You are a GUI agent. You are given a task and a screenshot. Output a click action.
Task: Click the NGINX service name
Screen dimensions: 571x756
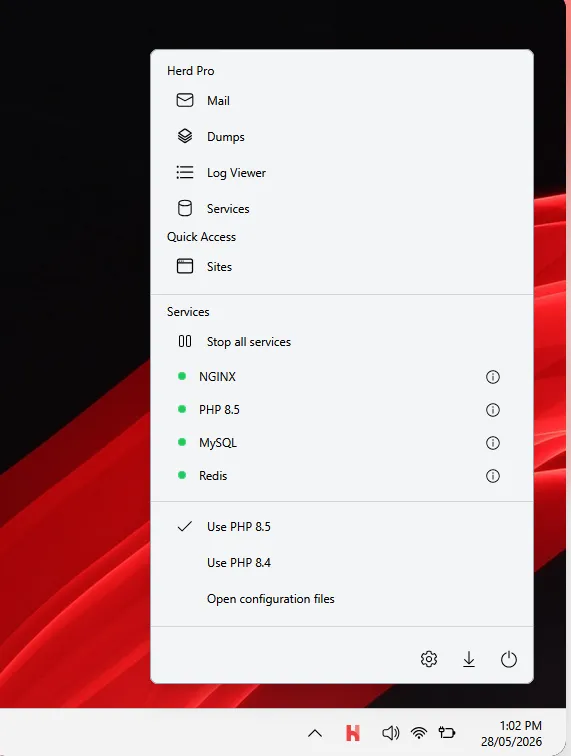pyautogui.click(x=218, y=377)
